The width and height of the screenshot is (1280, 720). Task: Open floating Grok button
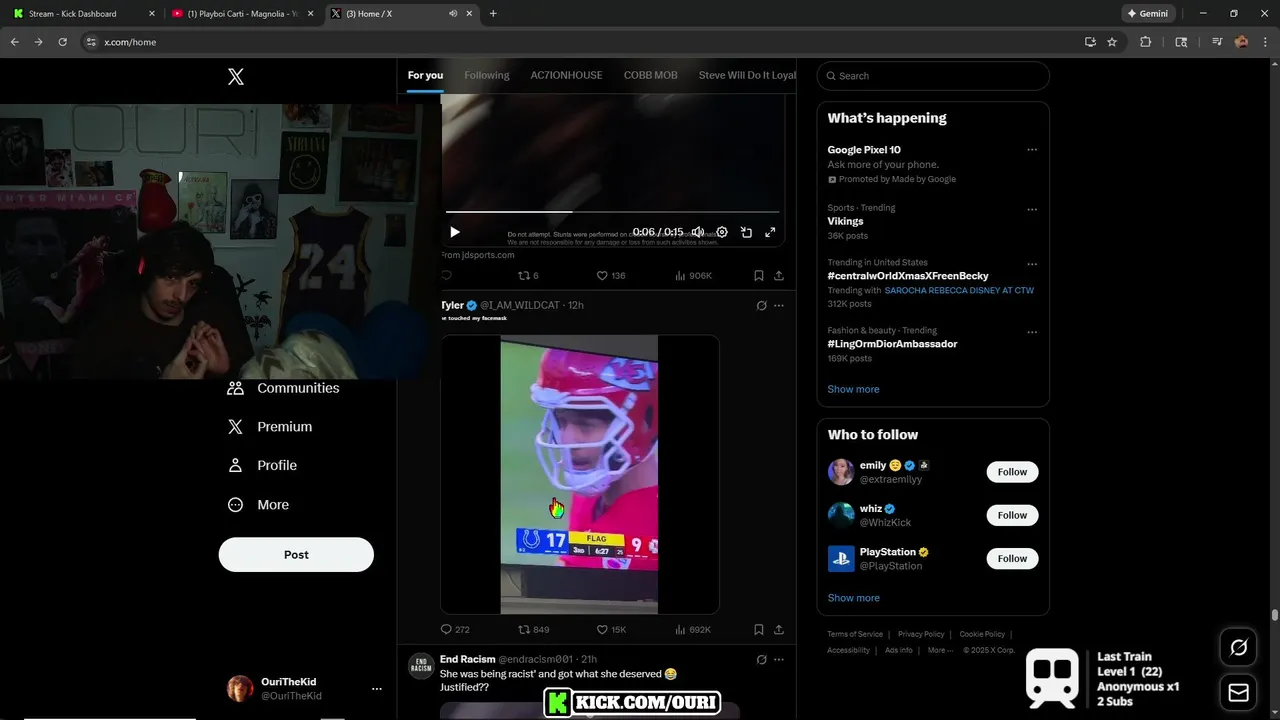point(1238,648)
